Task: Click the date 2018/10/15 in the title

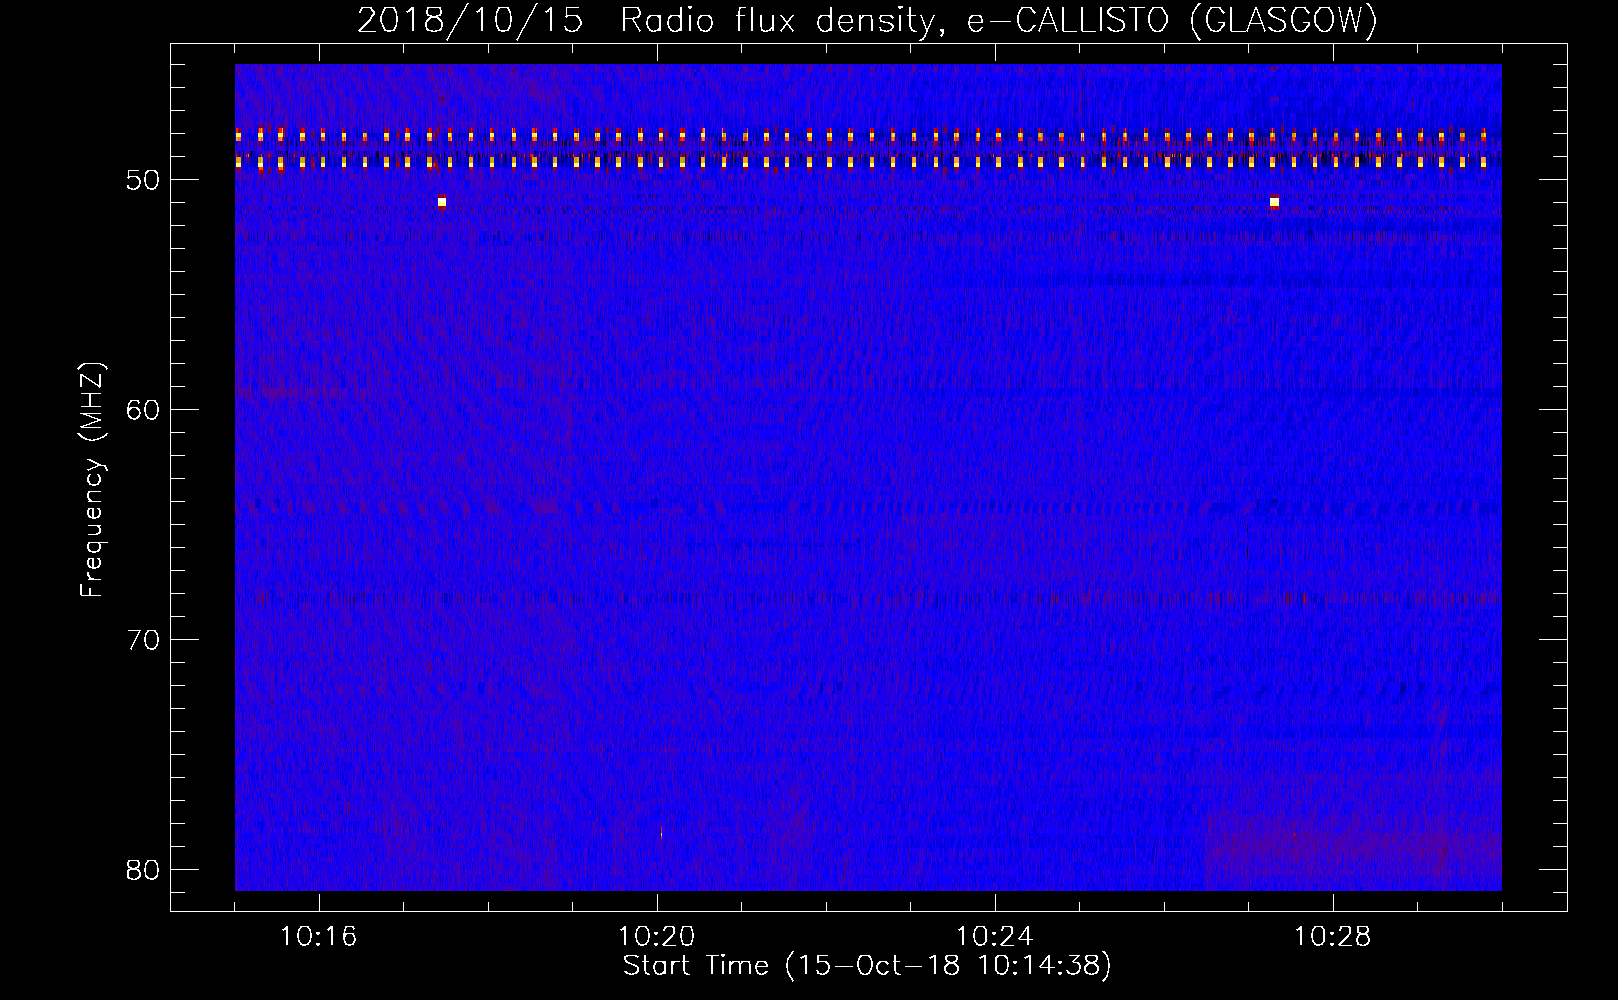Action: click(x=470, y=21)
